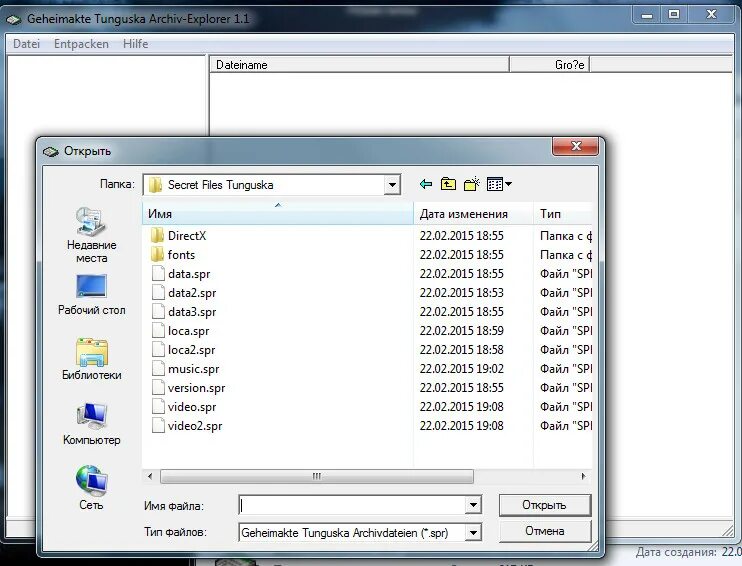Select the music.spr file icon

pos(158,369)
